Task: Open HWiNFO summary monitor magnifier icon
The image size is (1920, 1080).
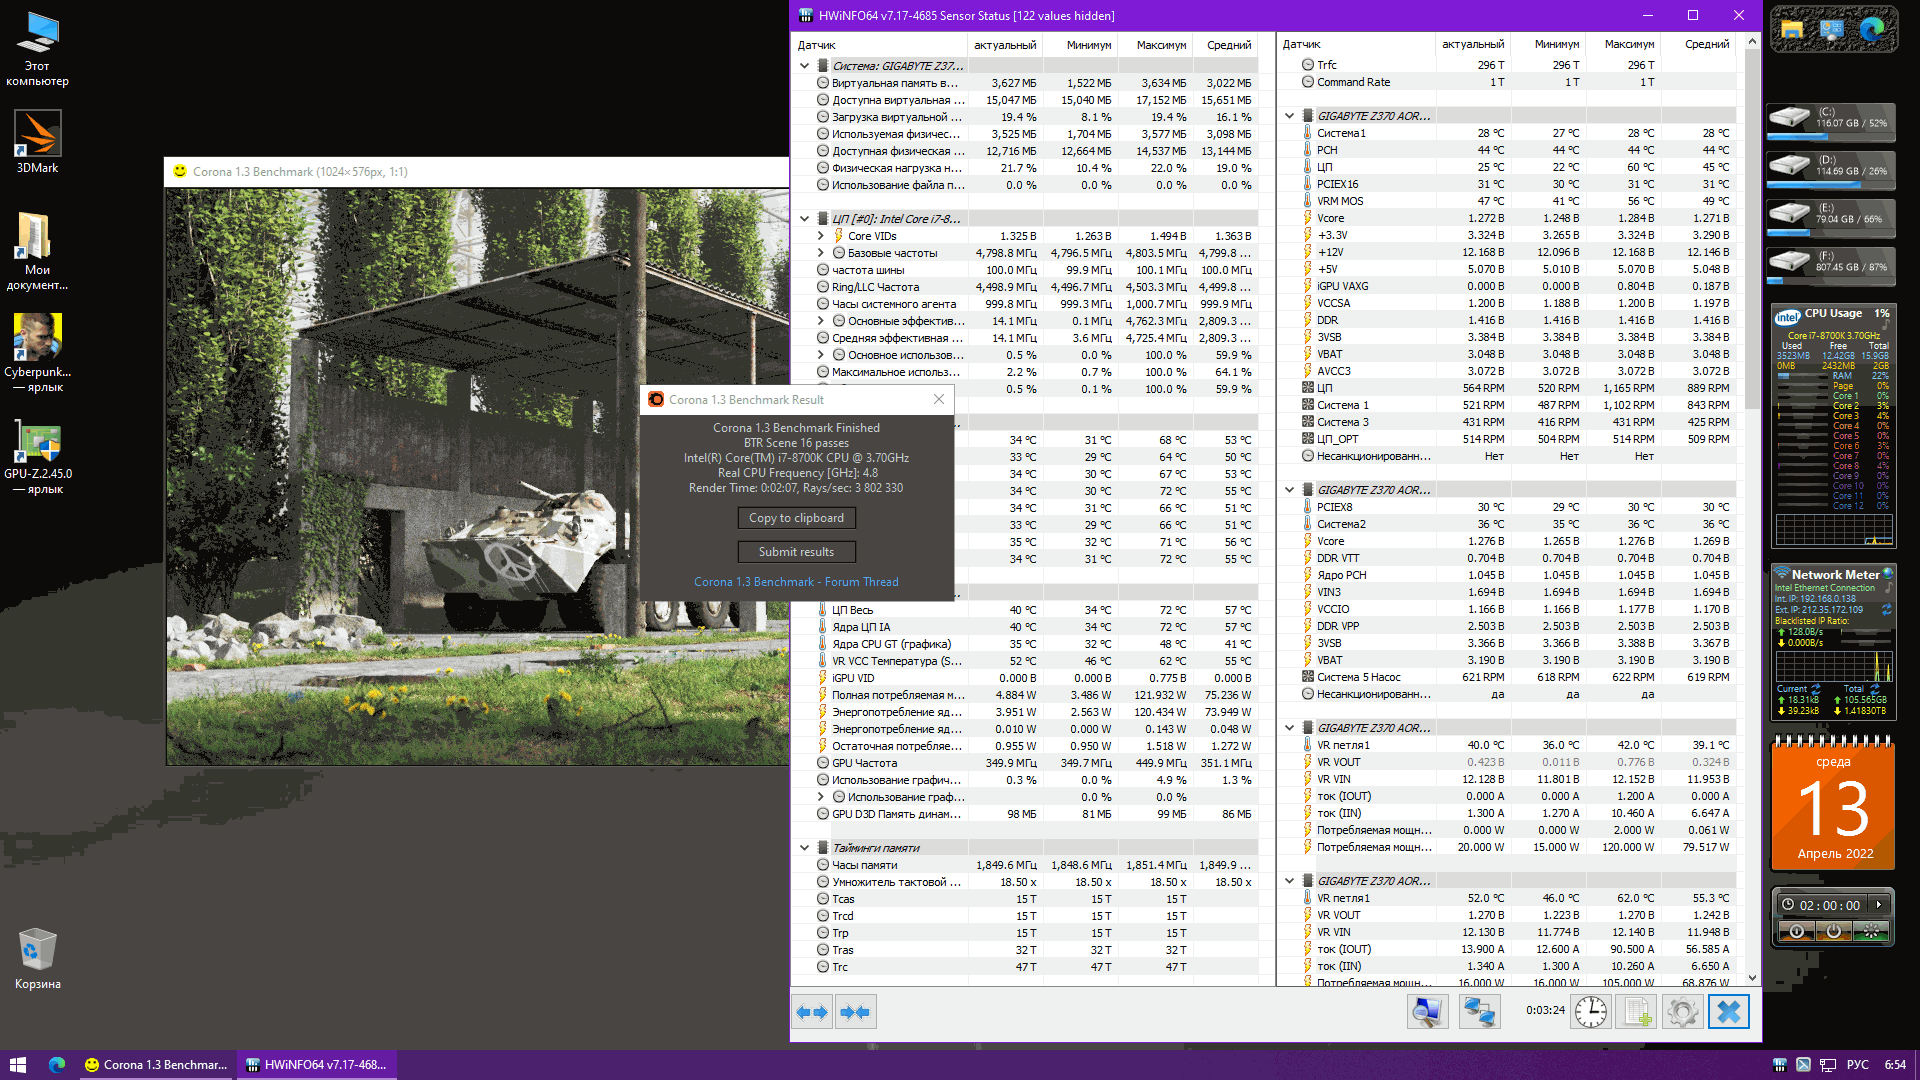Action: tap(1427, 1012)
